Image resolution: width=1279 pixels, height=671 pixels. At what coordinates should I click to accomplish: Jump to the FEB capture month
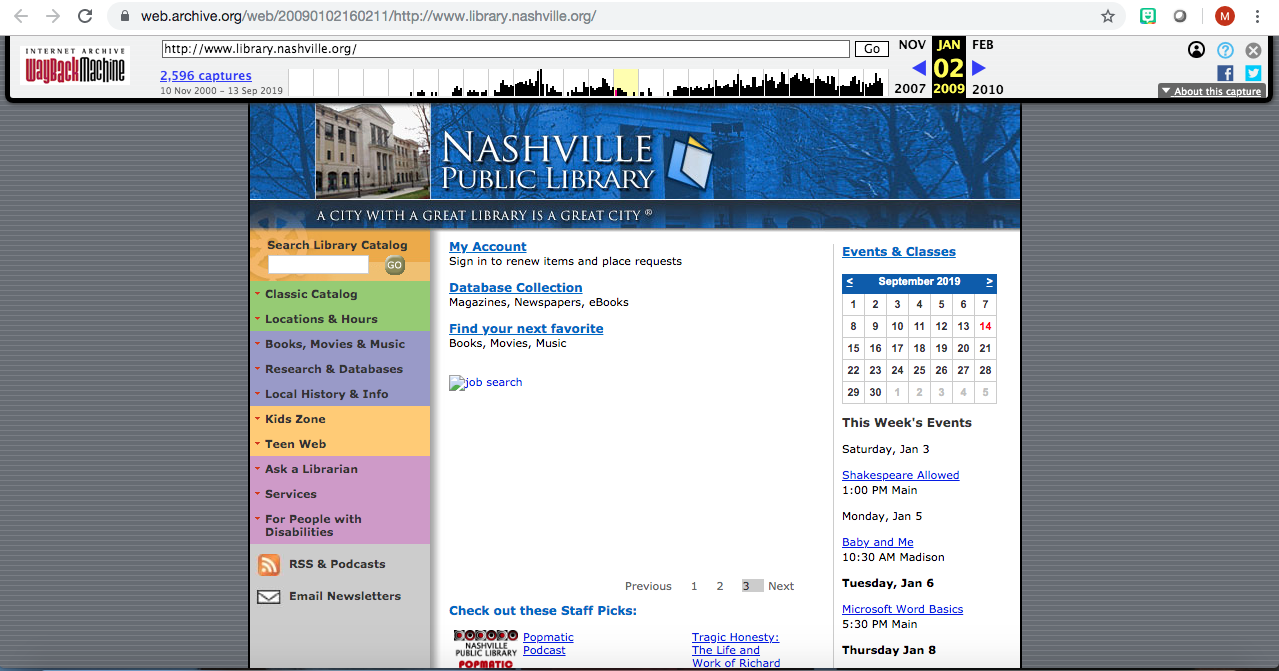983,45
